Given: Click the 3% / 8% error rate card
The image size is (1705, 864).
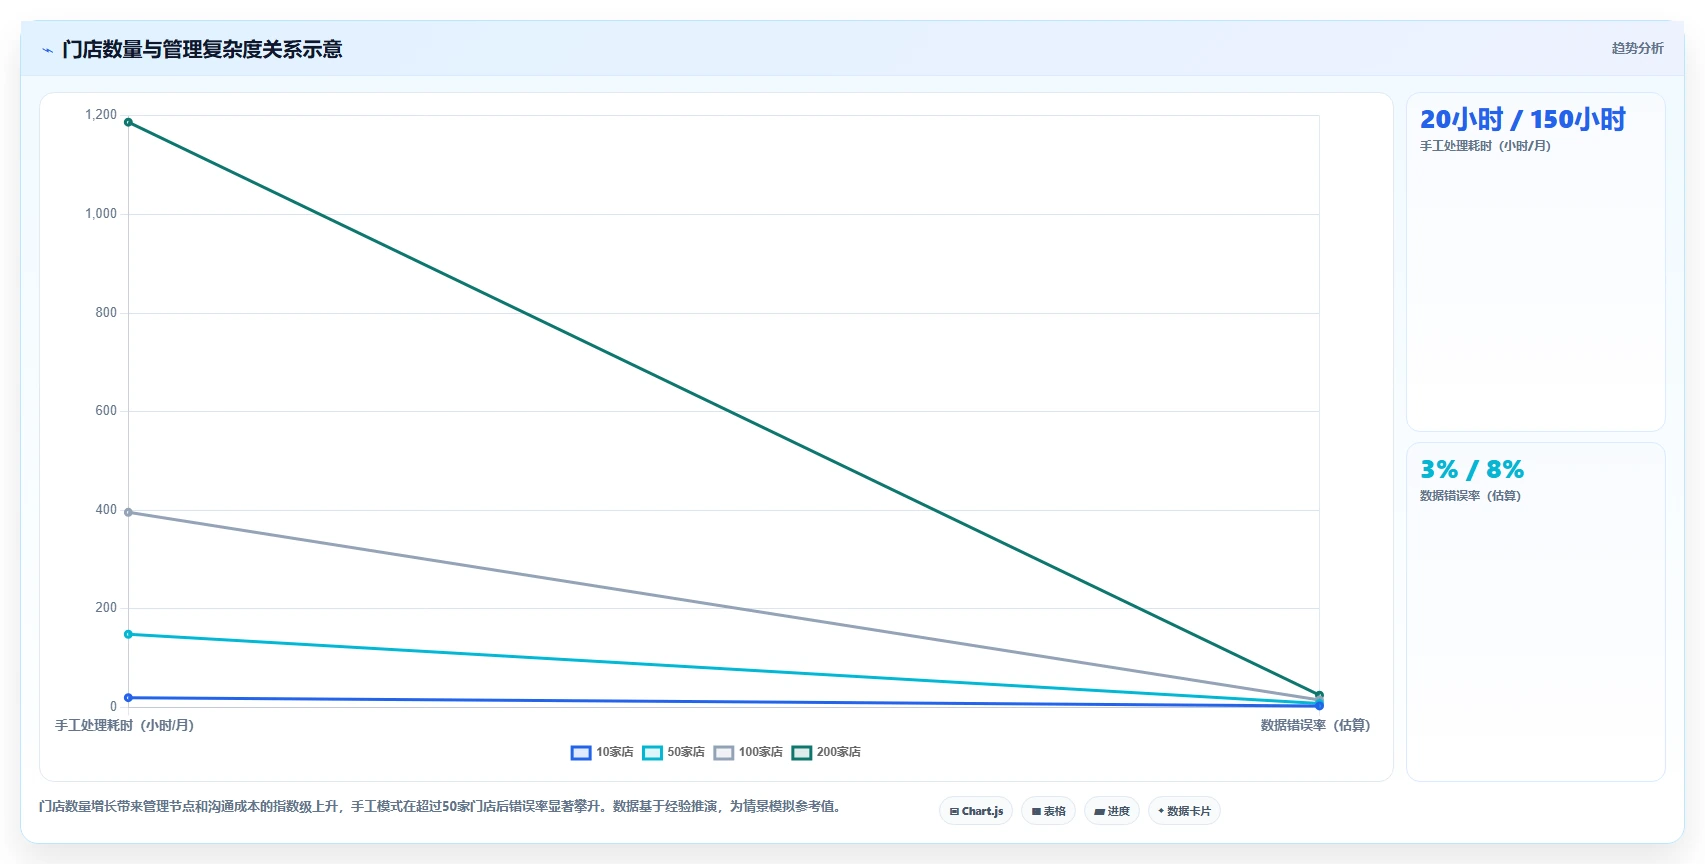Looking at the screenshot, I should [1535, 612].
